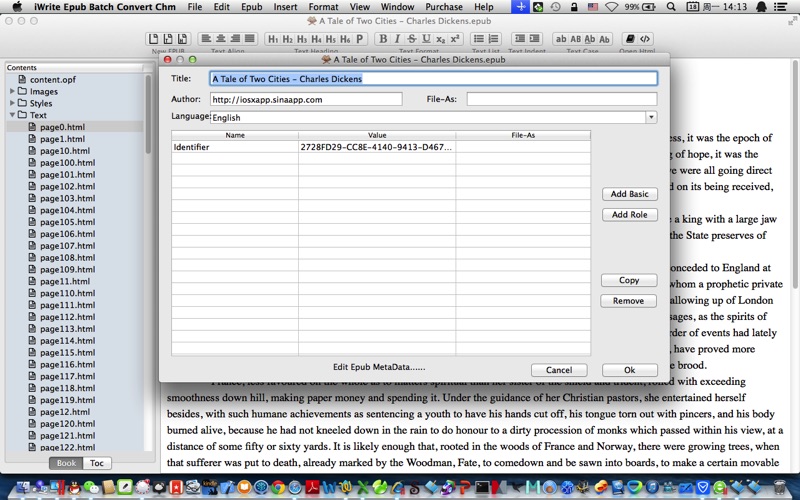Insert numbered list
Screen dimensions: 800x500
pos(493,39)
